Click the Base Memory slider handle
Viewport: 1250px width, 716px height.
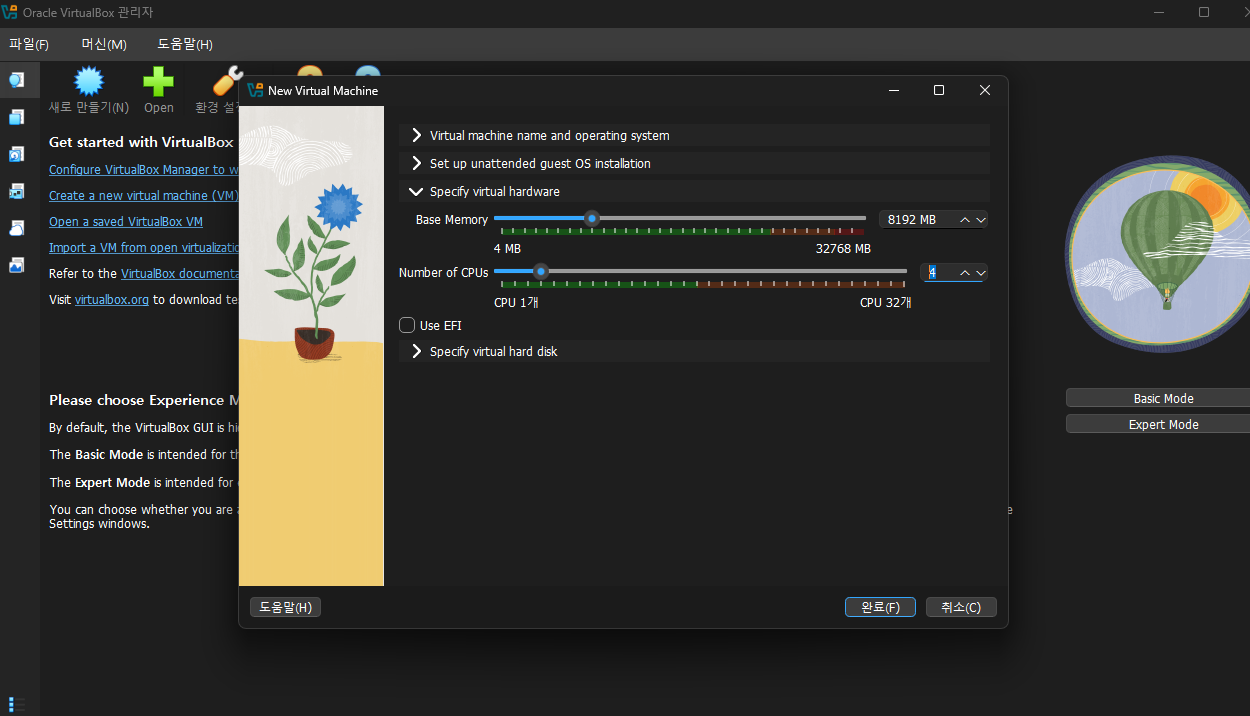[x=592, y=218]
